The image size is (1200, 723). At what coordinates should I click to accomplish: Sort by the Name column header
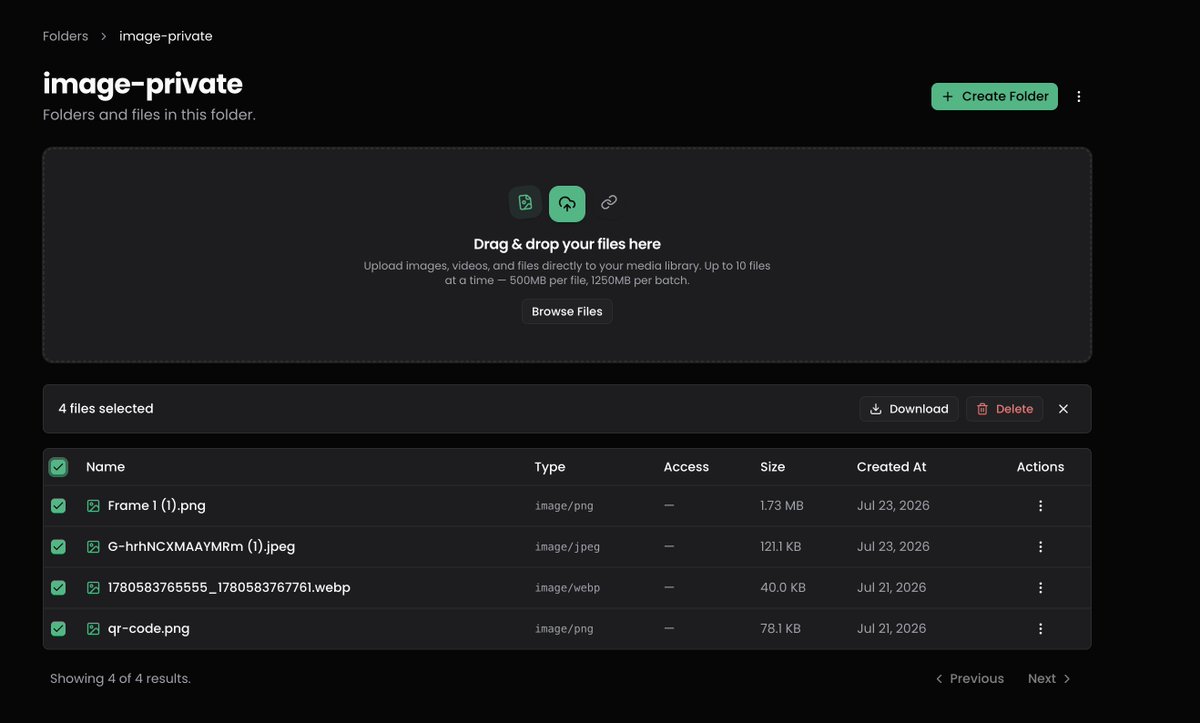pos(105,467)
